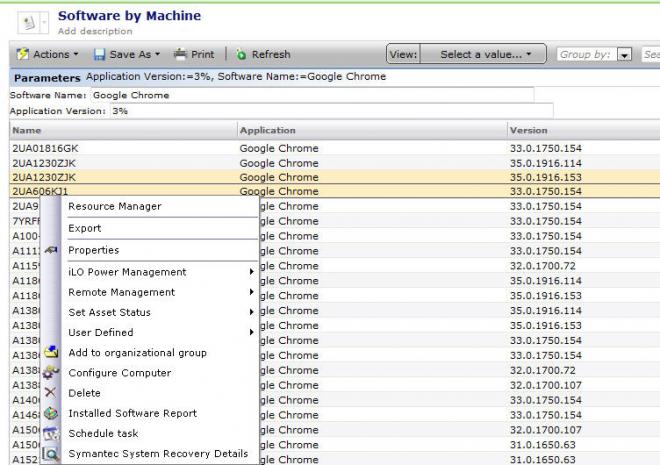Click Add description under the title
This screenshot has height=465, width=660.
pos(95,31)
